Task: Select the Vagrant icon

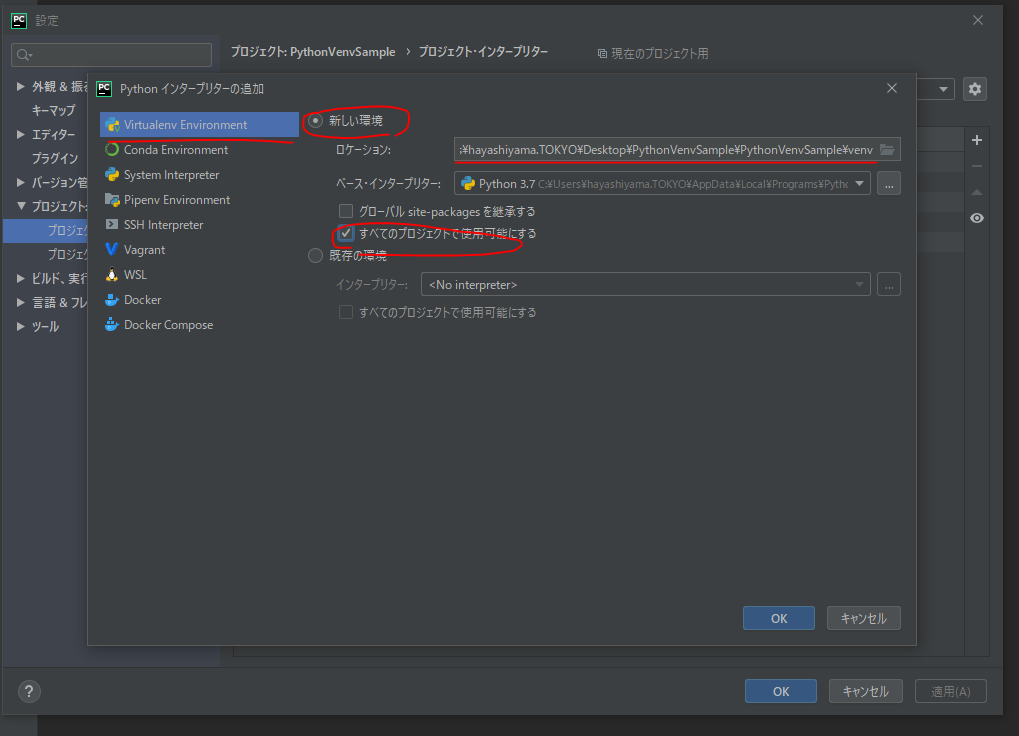Action: pos(112,249)
